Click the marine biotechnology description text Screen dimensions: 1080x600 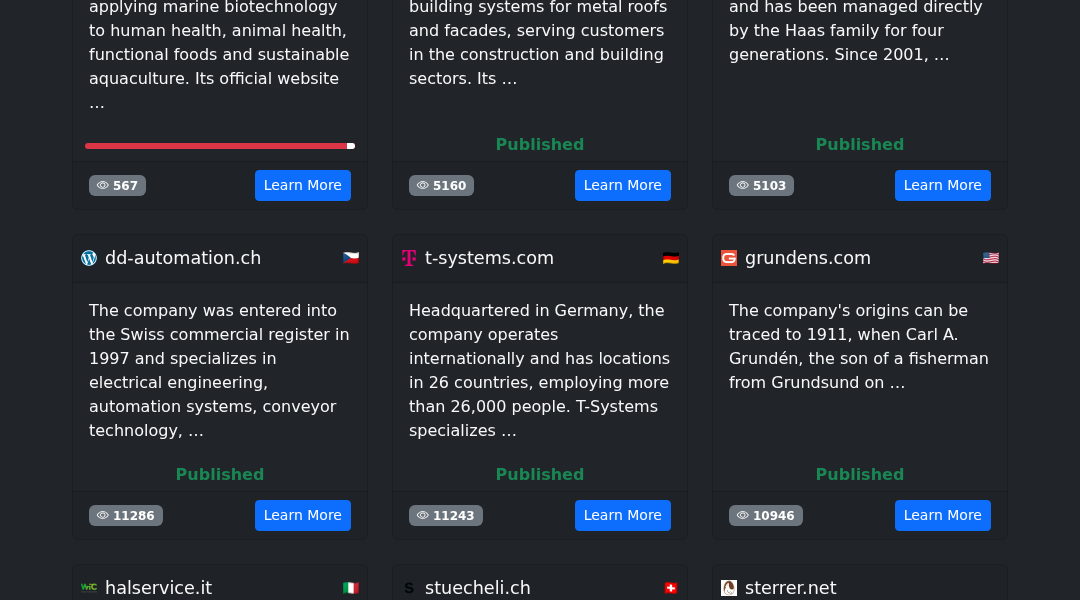click(x=220, y=56)
